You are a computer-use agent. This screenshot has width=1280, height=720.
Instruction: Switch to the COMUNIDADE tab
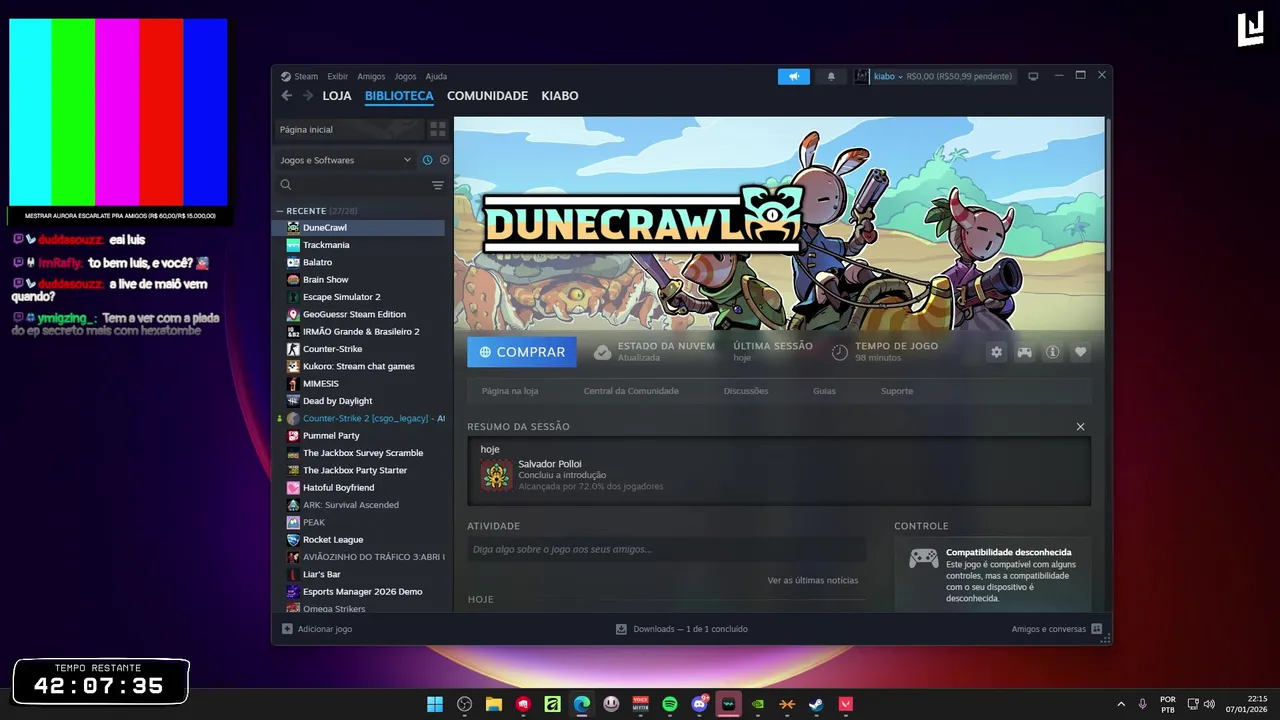(487, 96)
